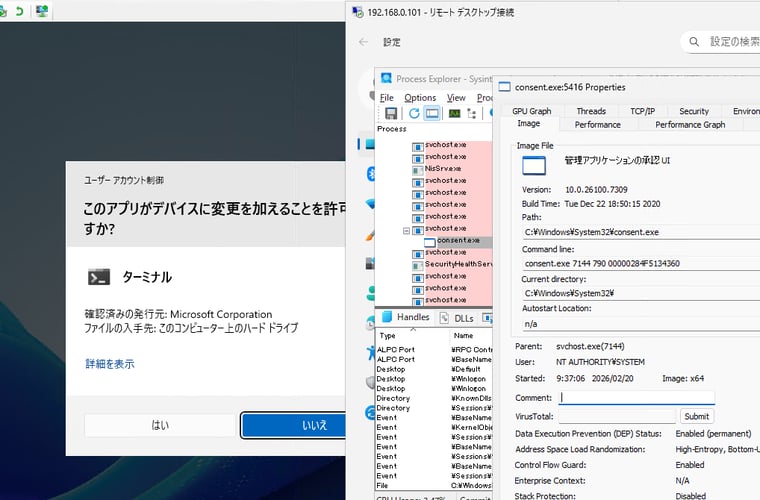This screenshot has height=500, width=760.
Task: Select the Image tab in Properties
Action: (529, 124)
